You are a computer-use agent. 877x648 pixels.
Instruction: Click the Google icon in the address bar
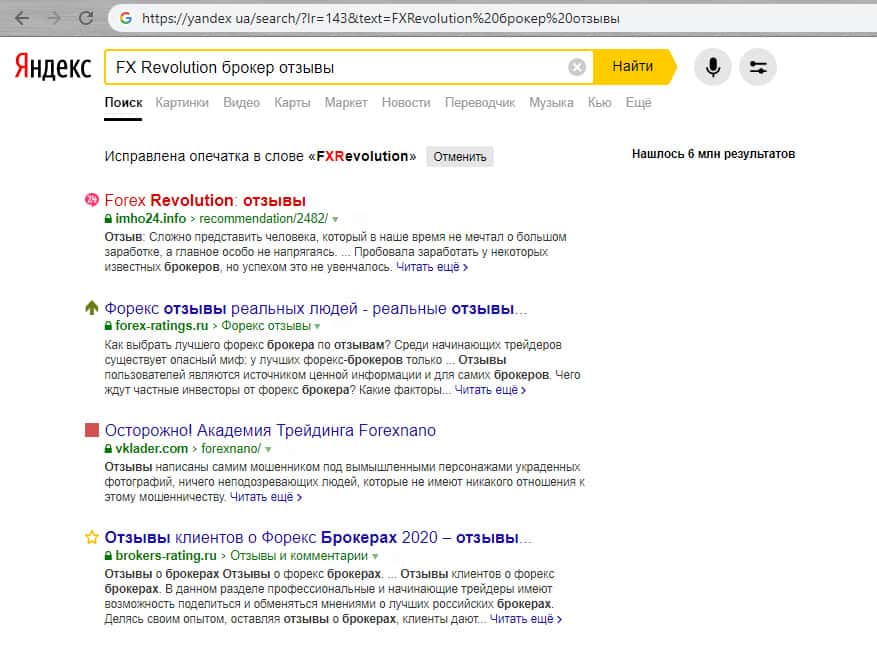point(126,18)
